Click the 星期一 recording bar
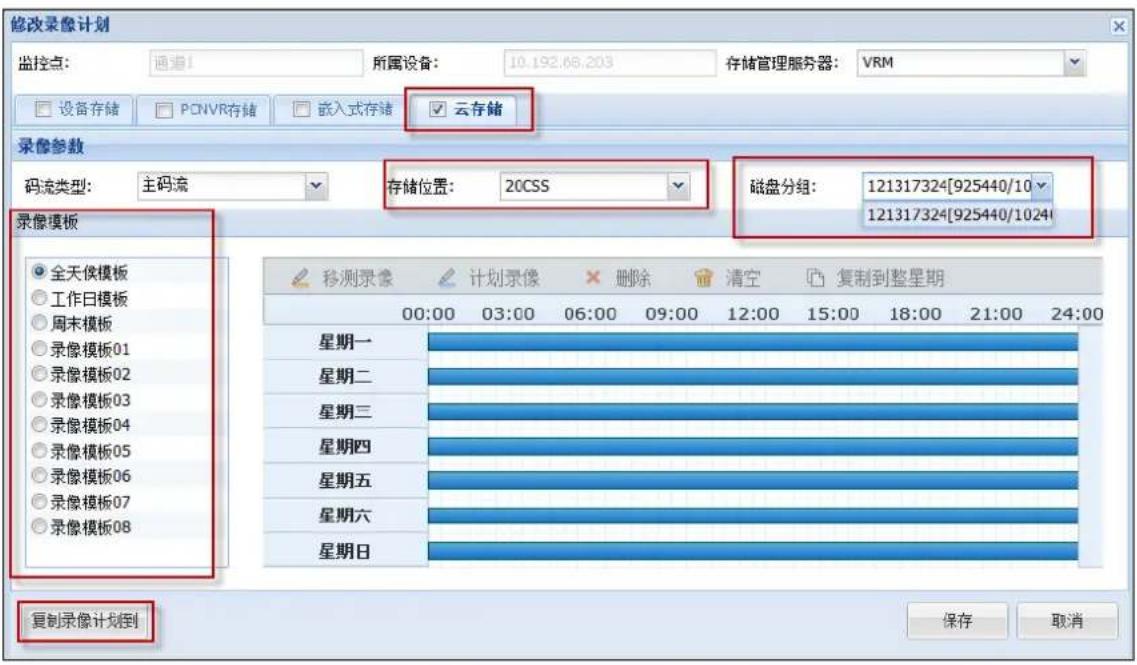The width and height of the screenshot is (1137, 665). pos(753,342)
